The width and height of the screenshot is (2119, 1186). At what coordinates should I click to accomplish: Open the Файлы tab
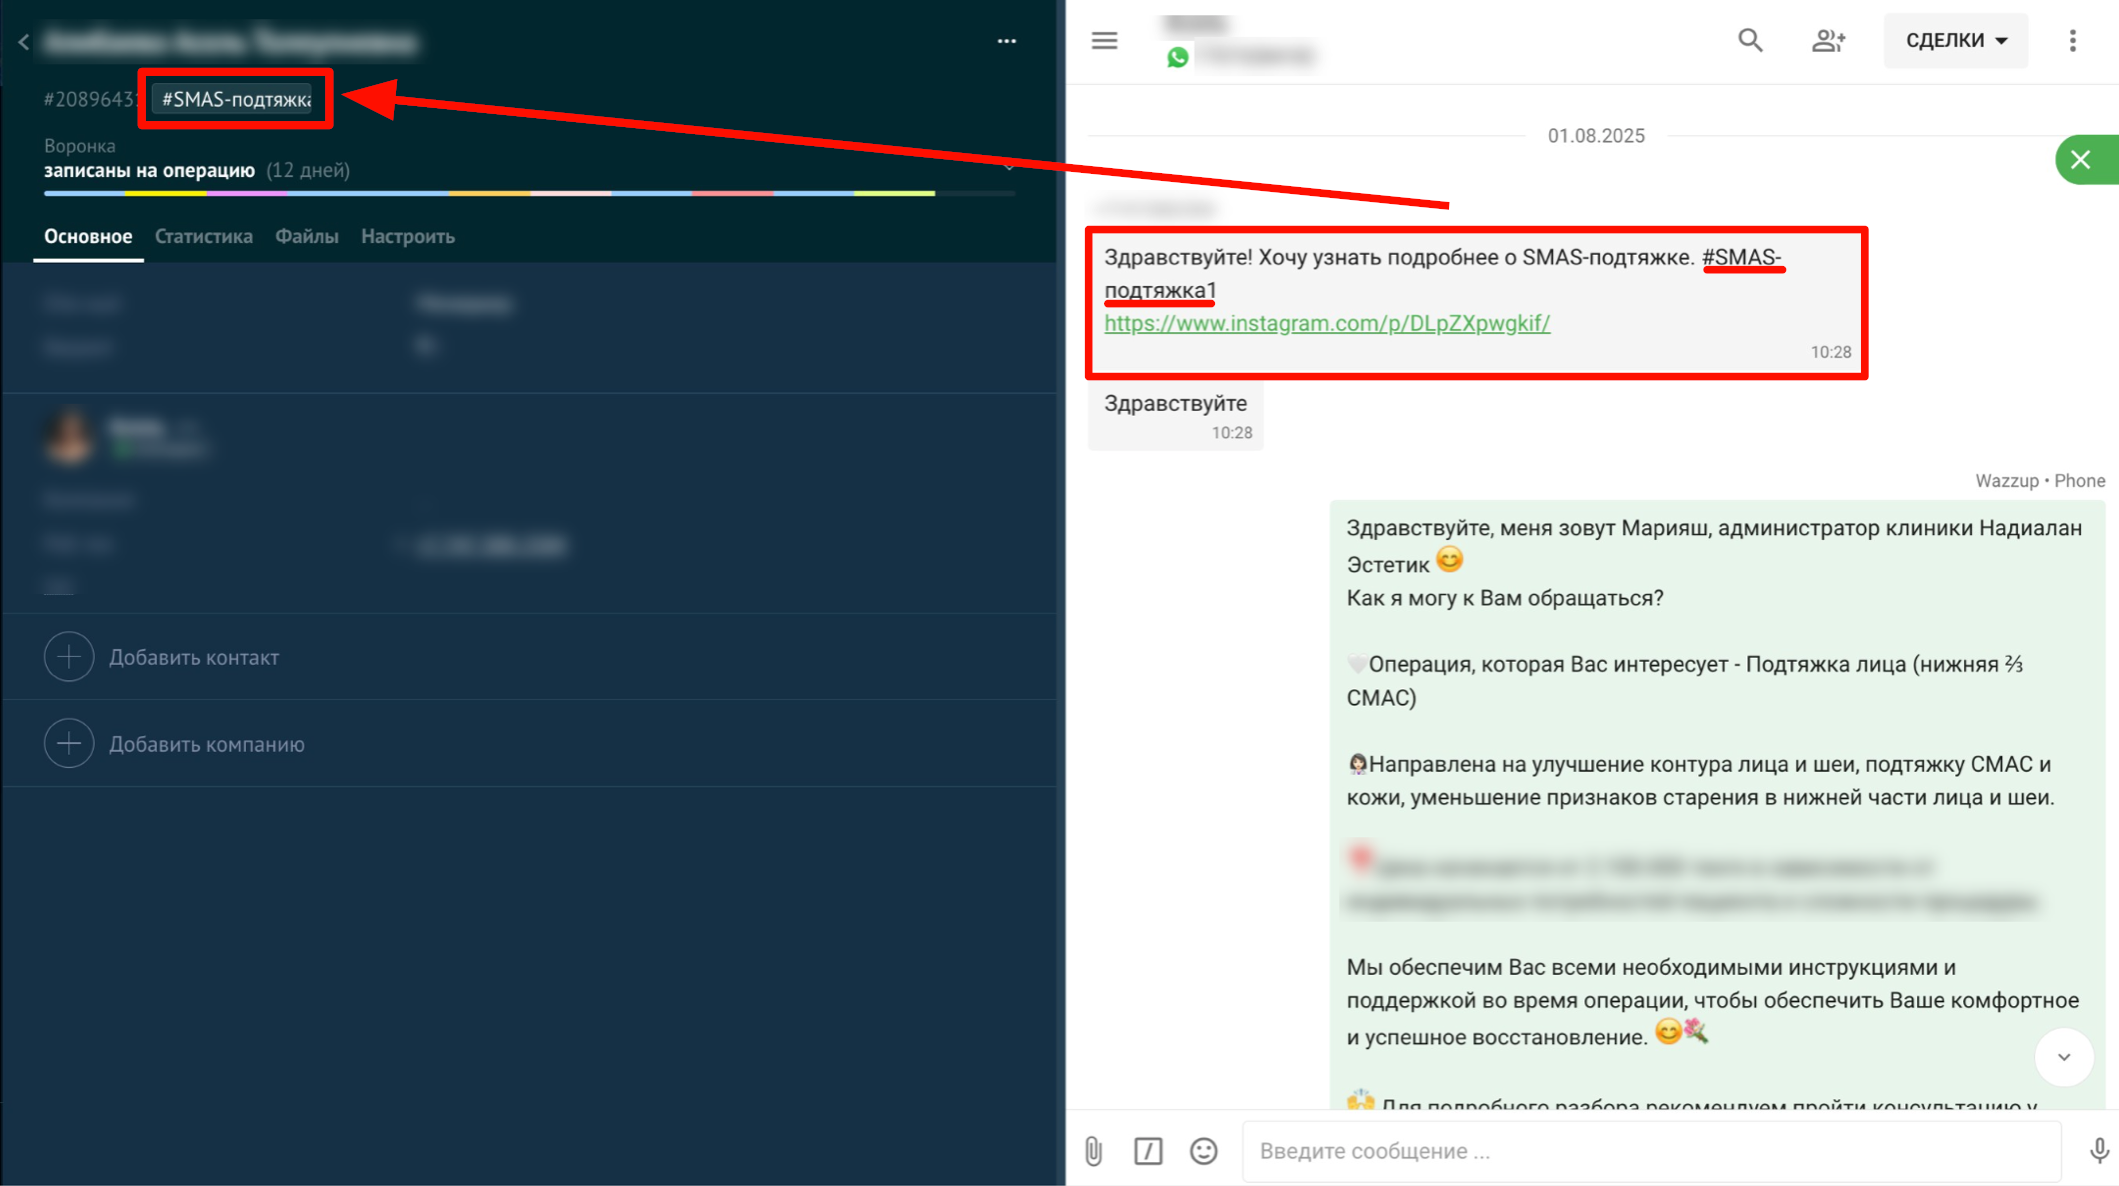(306, 237)
